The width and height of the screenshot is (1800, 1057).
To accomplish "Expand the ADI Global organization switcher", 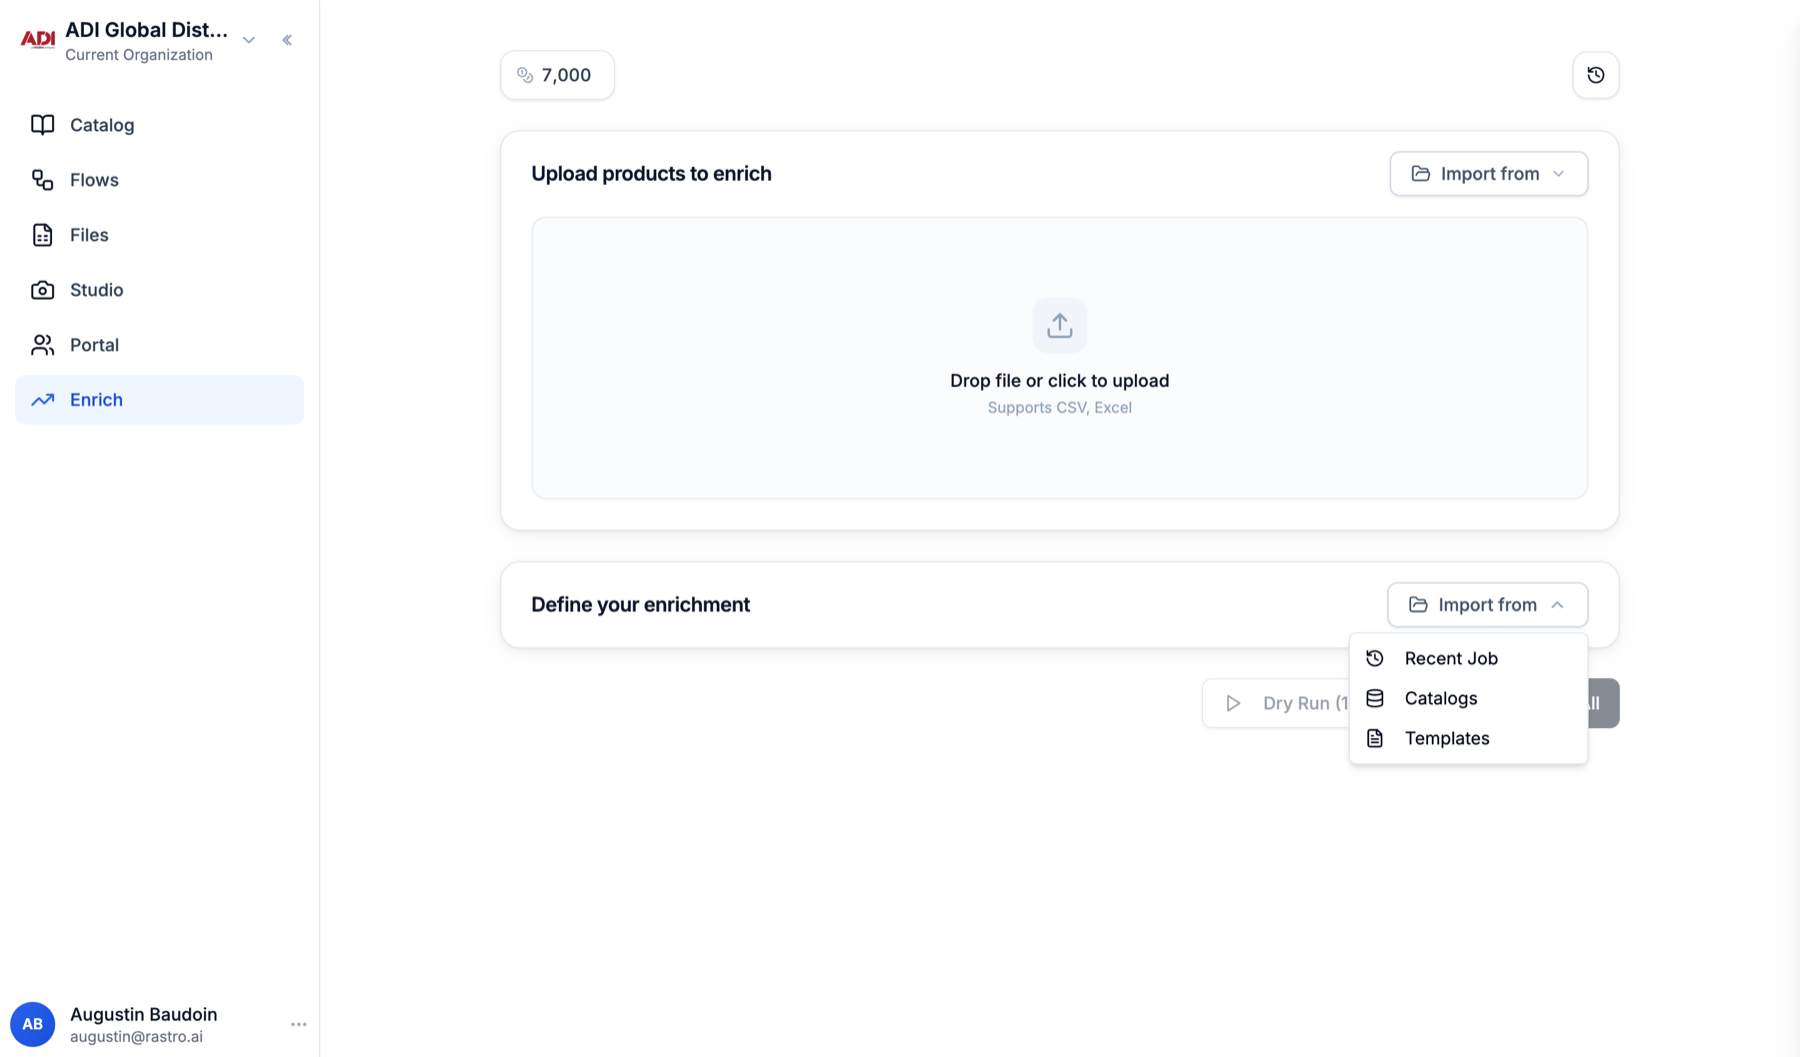I will coord(249,40).
